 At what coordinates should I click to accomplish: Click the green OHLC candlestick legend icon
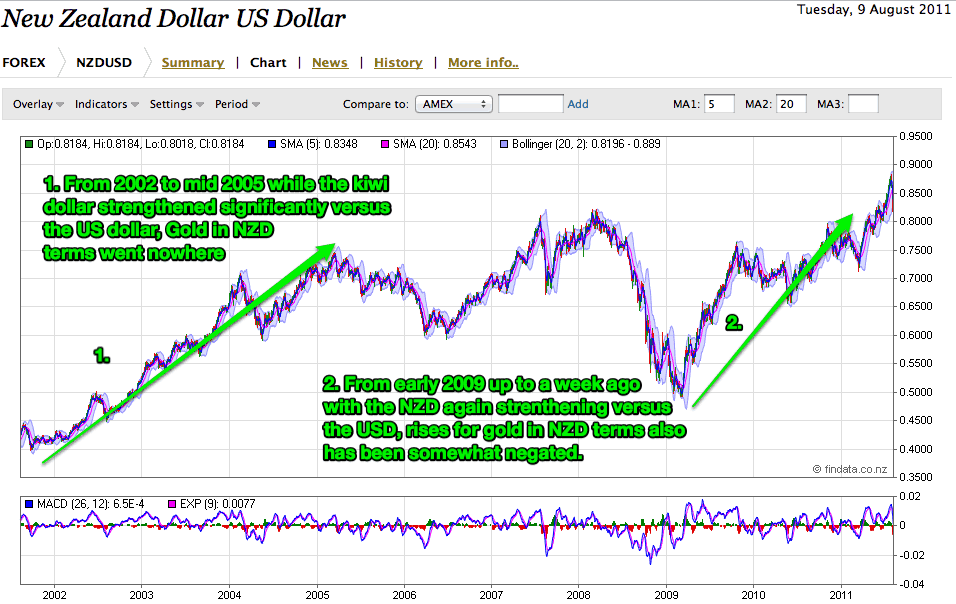[30, 143]
